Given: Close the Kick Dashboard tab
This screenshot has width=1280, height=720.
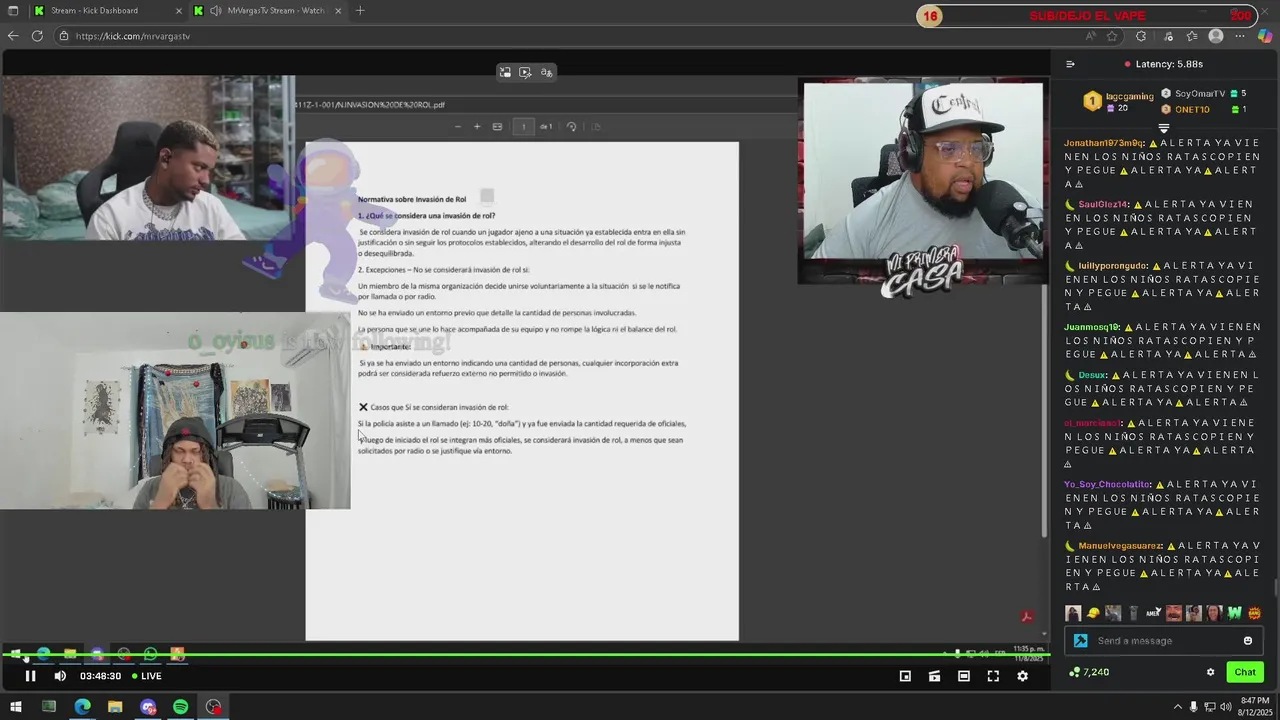Looking at the screenshot, I should click(179, 11).
